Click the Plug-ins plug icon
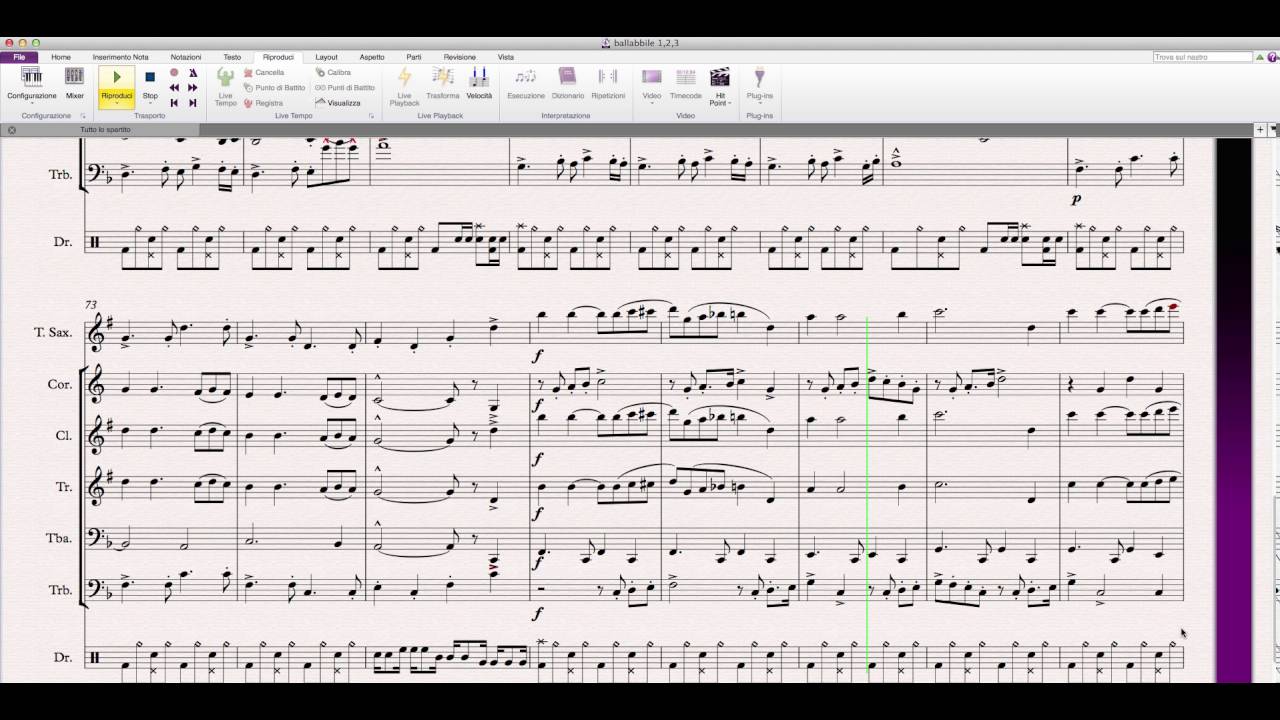 (x=760, y=77)
